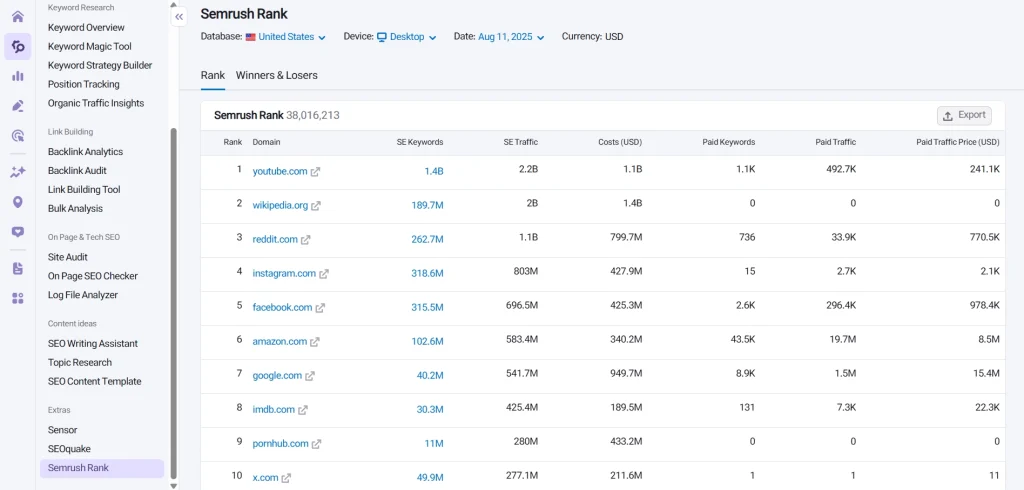
Task: Export the Semrush Rank table
Action: (x=965, y=116)
